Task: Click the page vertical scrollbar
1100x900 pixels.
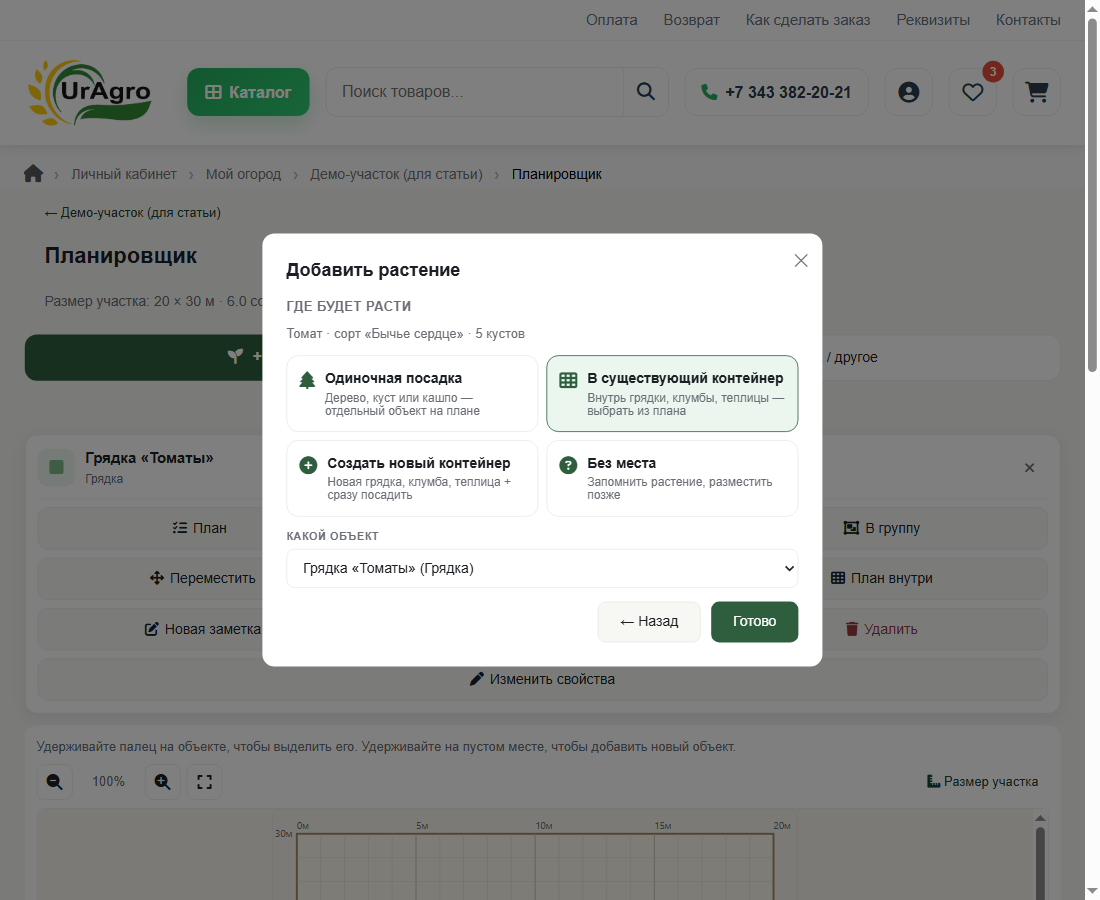Action: click(1092, 195)
